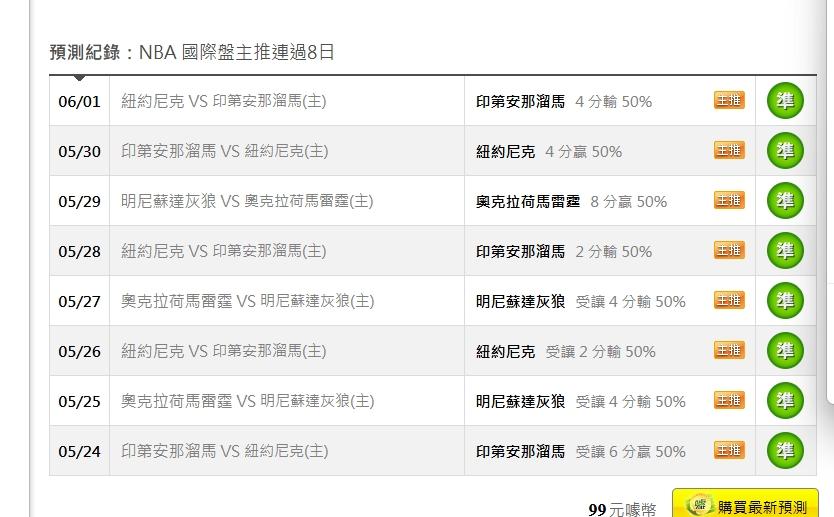Click the green 準 badge for 05/30

click(x=785, y=151)
